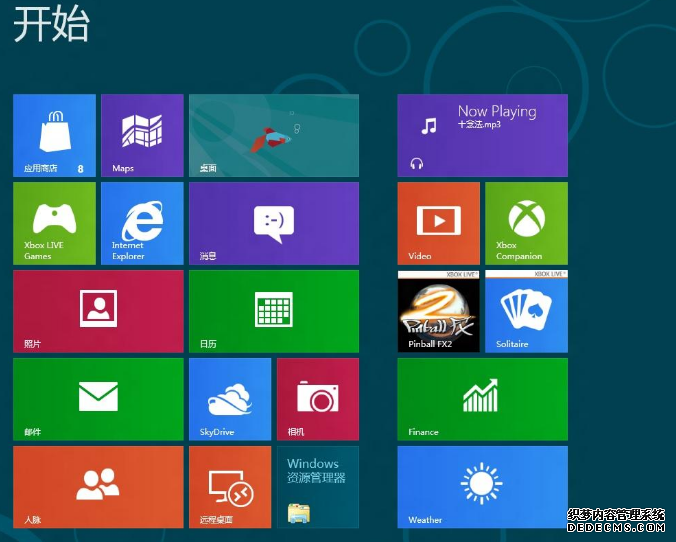The height and width of the screenshot is (542, 676).
Task: Open the 邮件 Mail tile
Action: (98, 399)
